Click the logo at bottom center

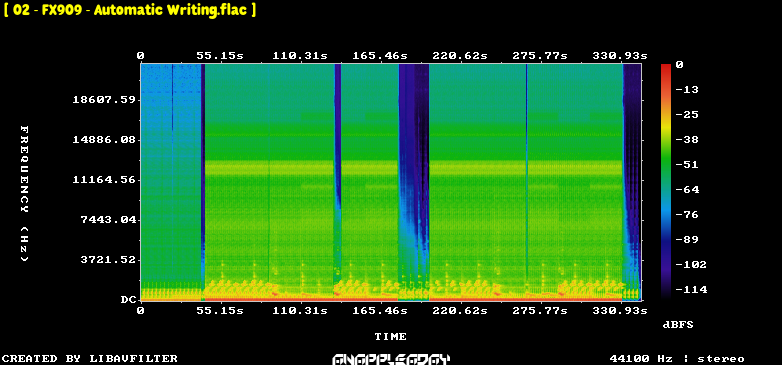(391, 359)
